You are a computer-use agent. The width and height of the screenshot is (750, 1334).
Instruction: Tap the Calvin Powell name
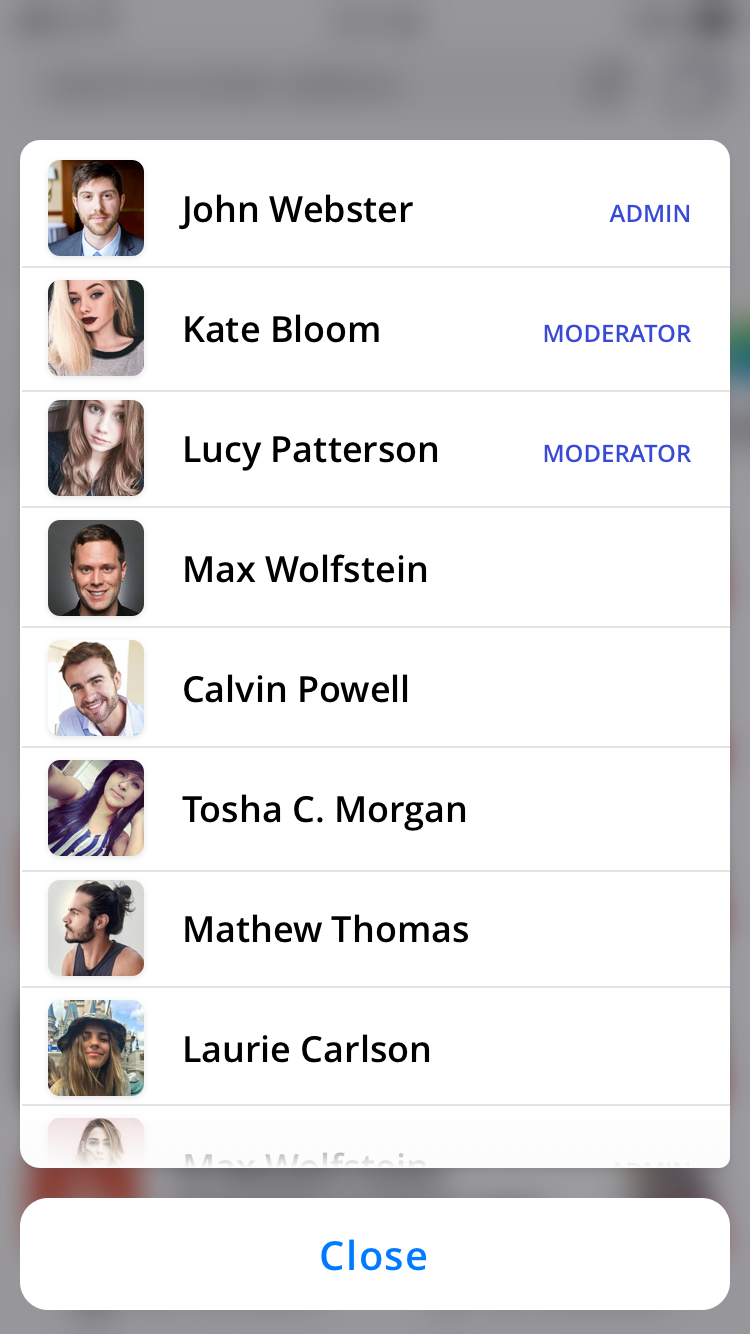tap(296, 689)
